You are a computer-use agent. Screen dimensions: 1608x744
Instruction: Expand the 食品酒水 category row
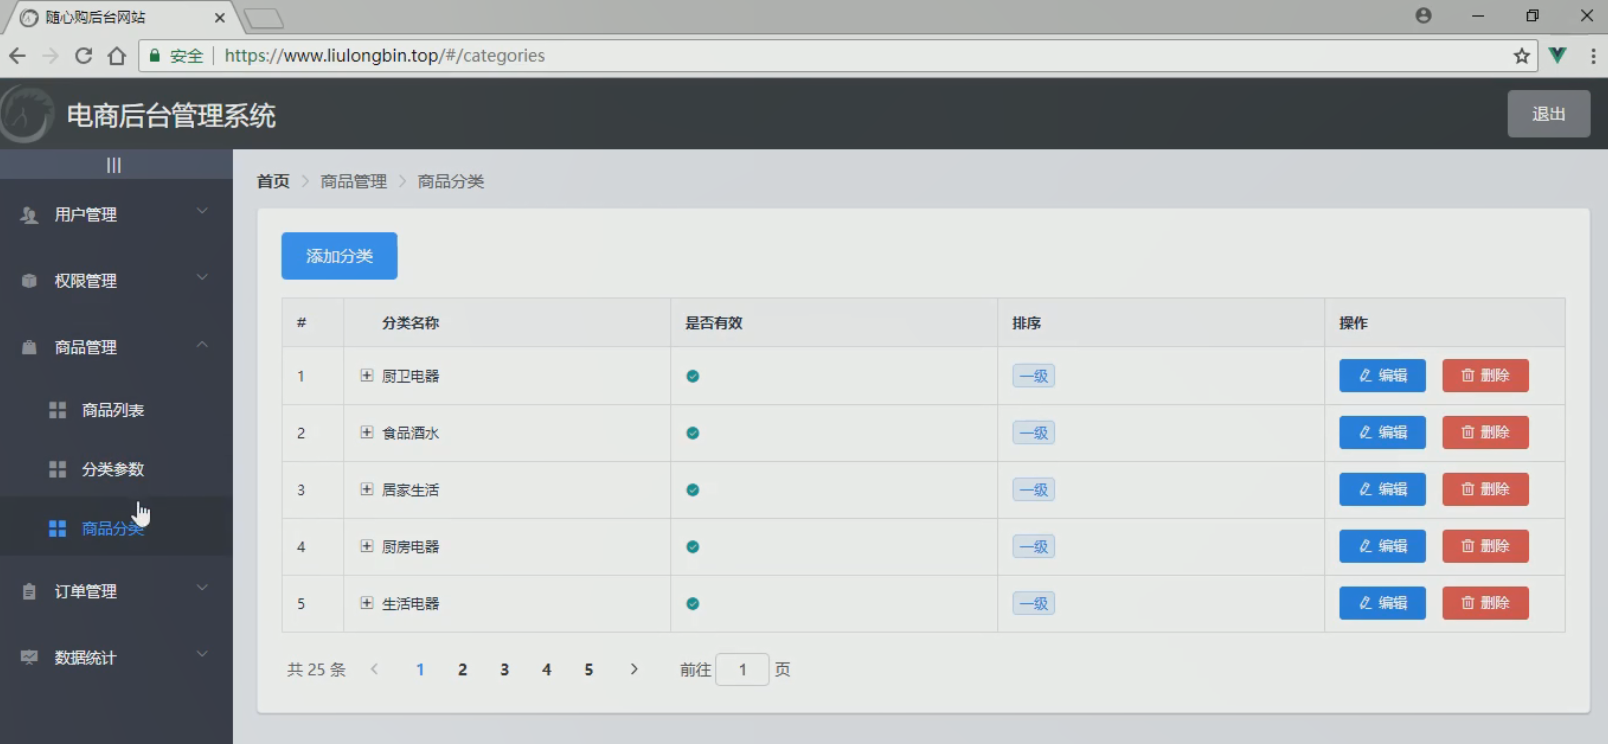pyautogui.click(x=367, y=433)
